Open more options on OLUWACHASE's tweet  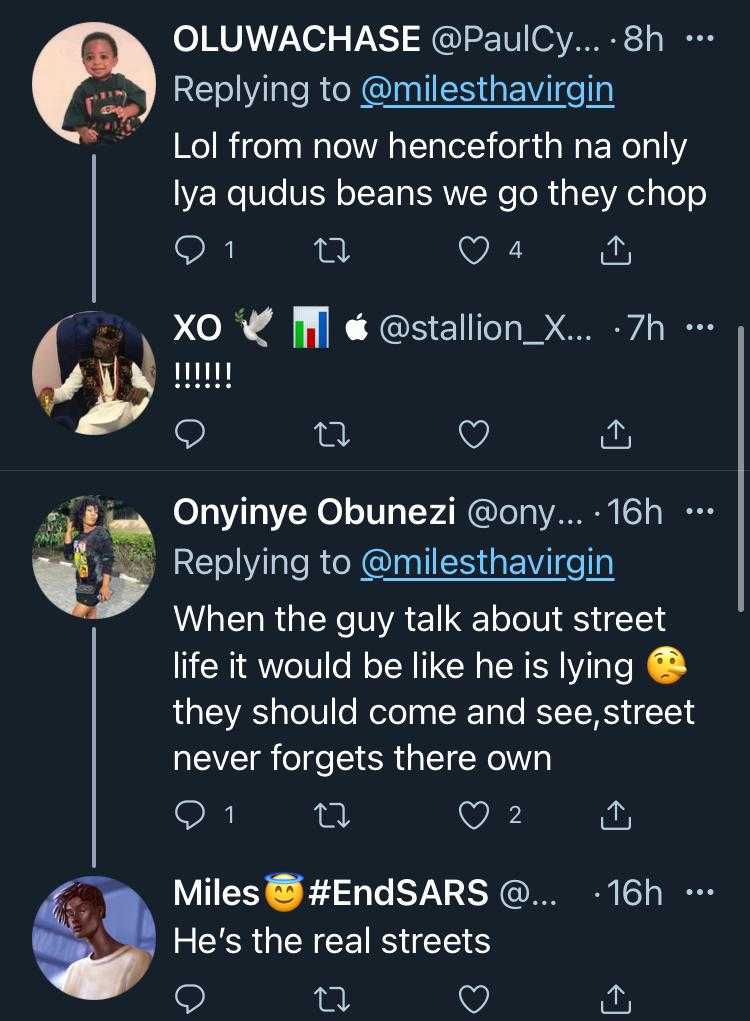click(x=699, y=40)
